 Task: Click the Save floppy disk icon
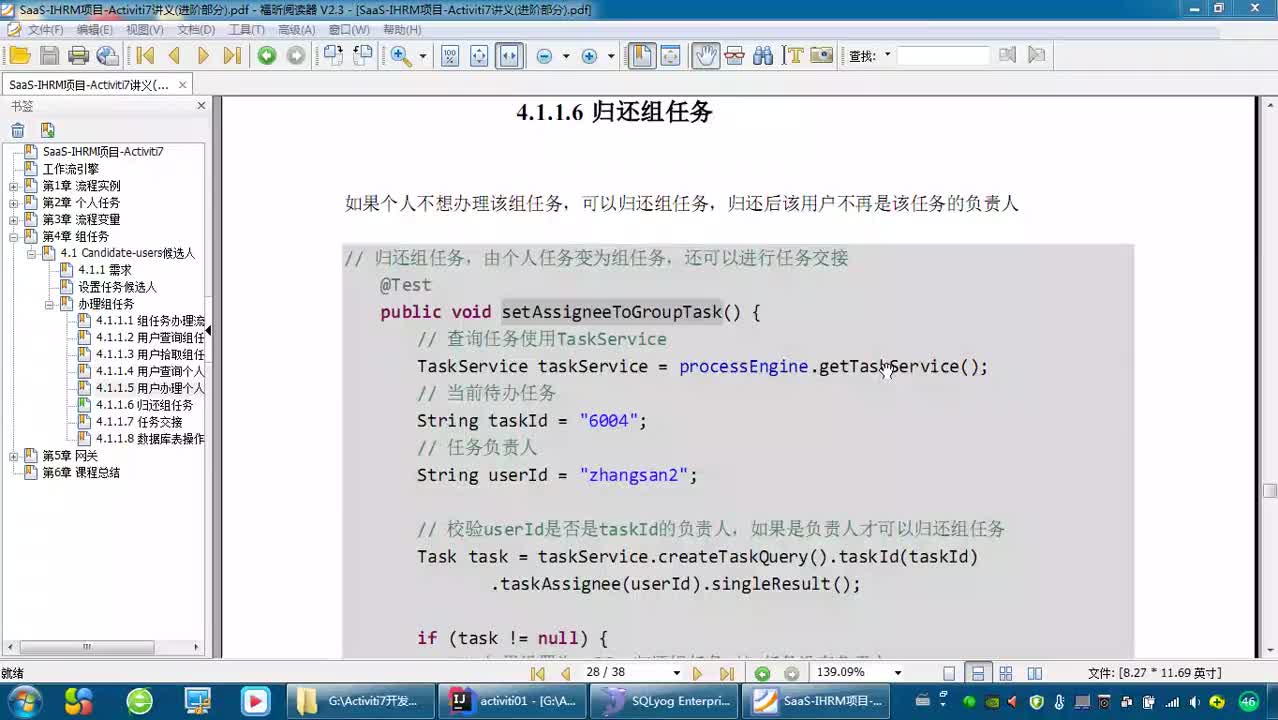[48, 56]
